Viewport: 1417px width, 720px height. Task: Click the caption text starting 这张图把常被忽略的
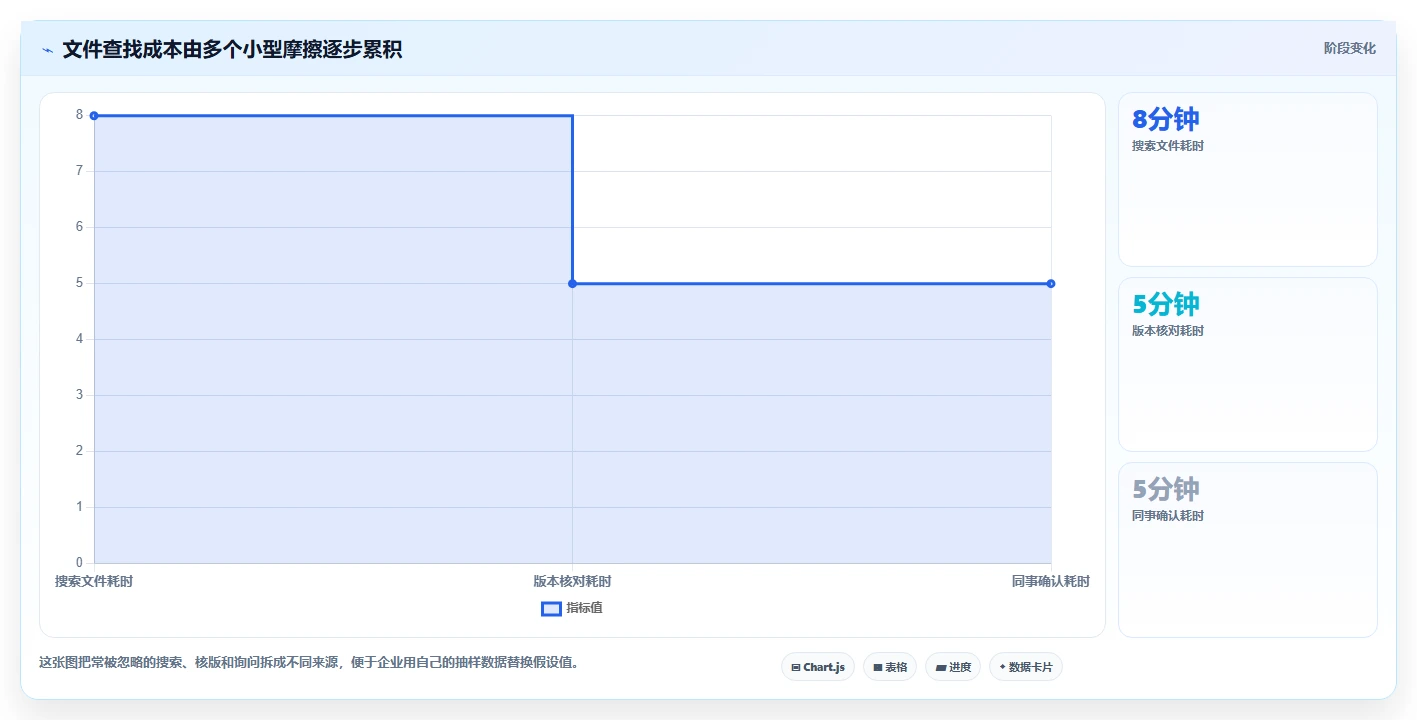coord(309,662)
